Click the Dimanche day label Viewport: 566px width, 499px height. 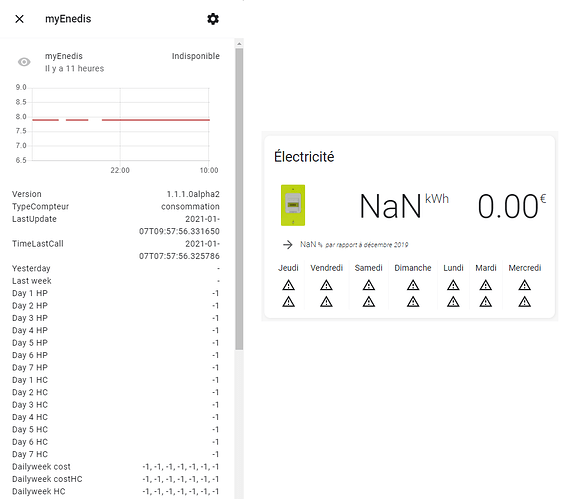[413, 268]
